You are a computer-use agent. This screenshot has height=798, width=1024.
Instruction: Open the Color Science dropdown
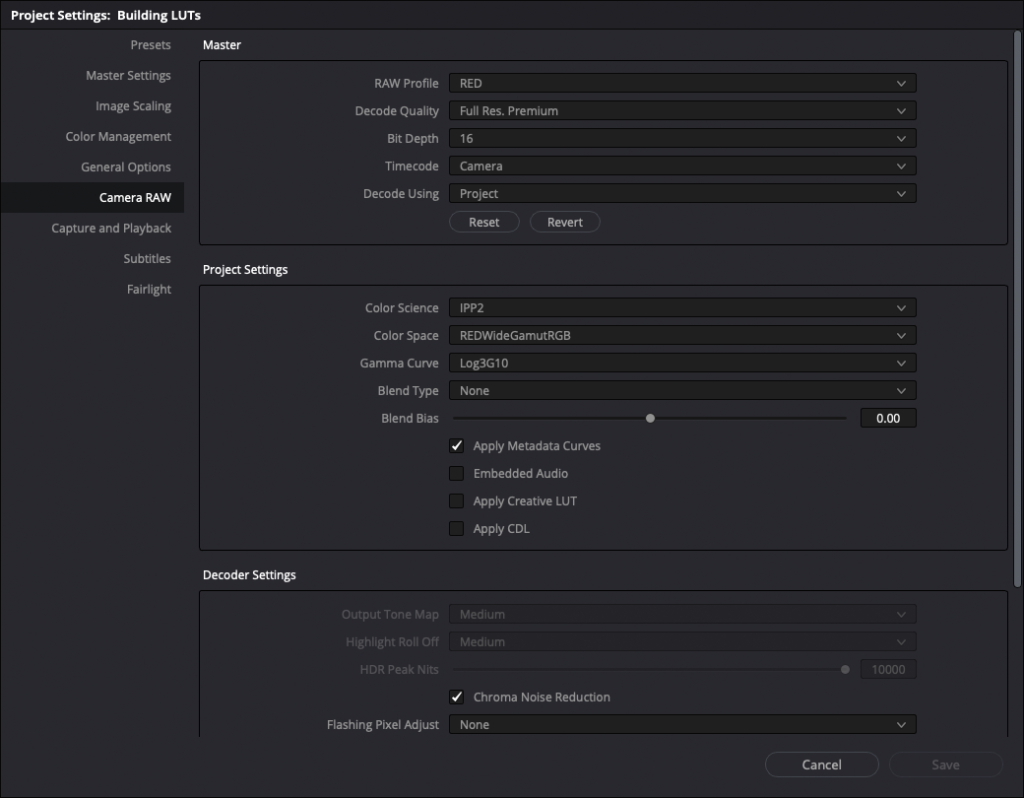coord(682,308)
